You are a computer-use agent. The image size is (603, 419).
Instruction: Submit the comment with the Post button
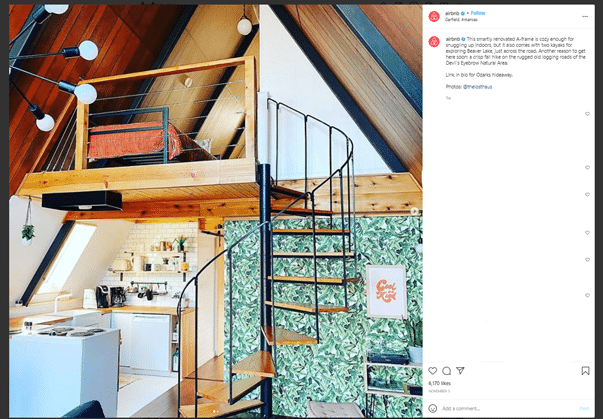[584, 408]
